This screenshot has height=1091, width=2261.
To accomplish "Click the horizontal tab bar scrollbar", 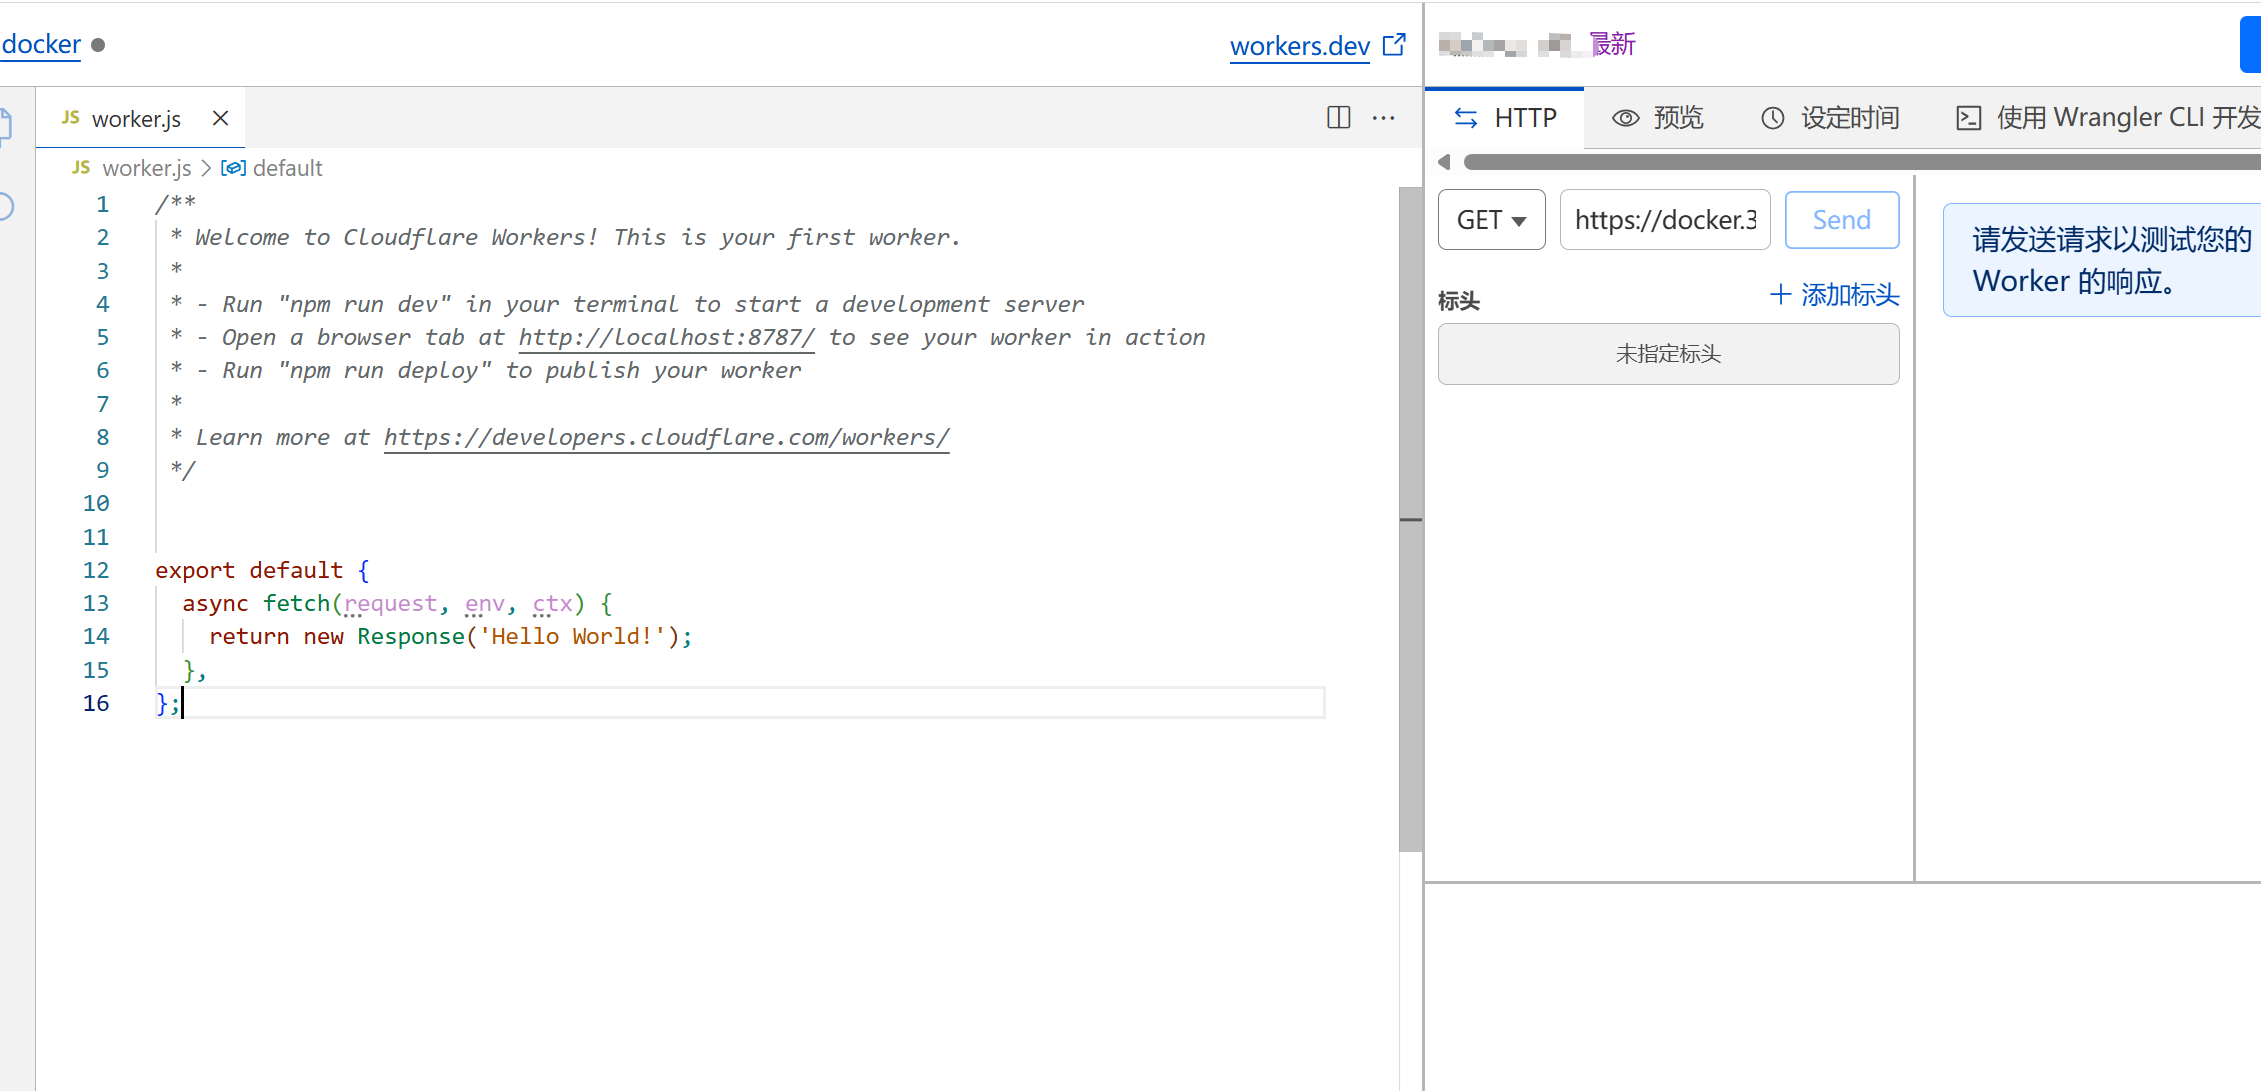I will pyautogui.click(x=1860, y=162).
